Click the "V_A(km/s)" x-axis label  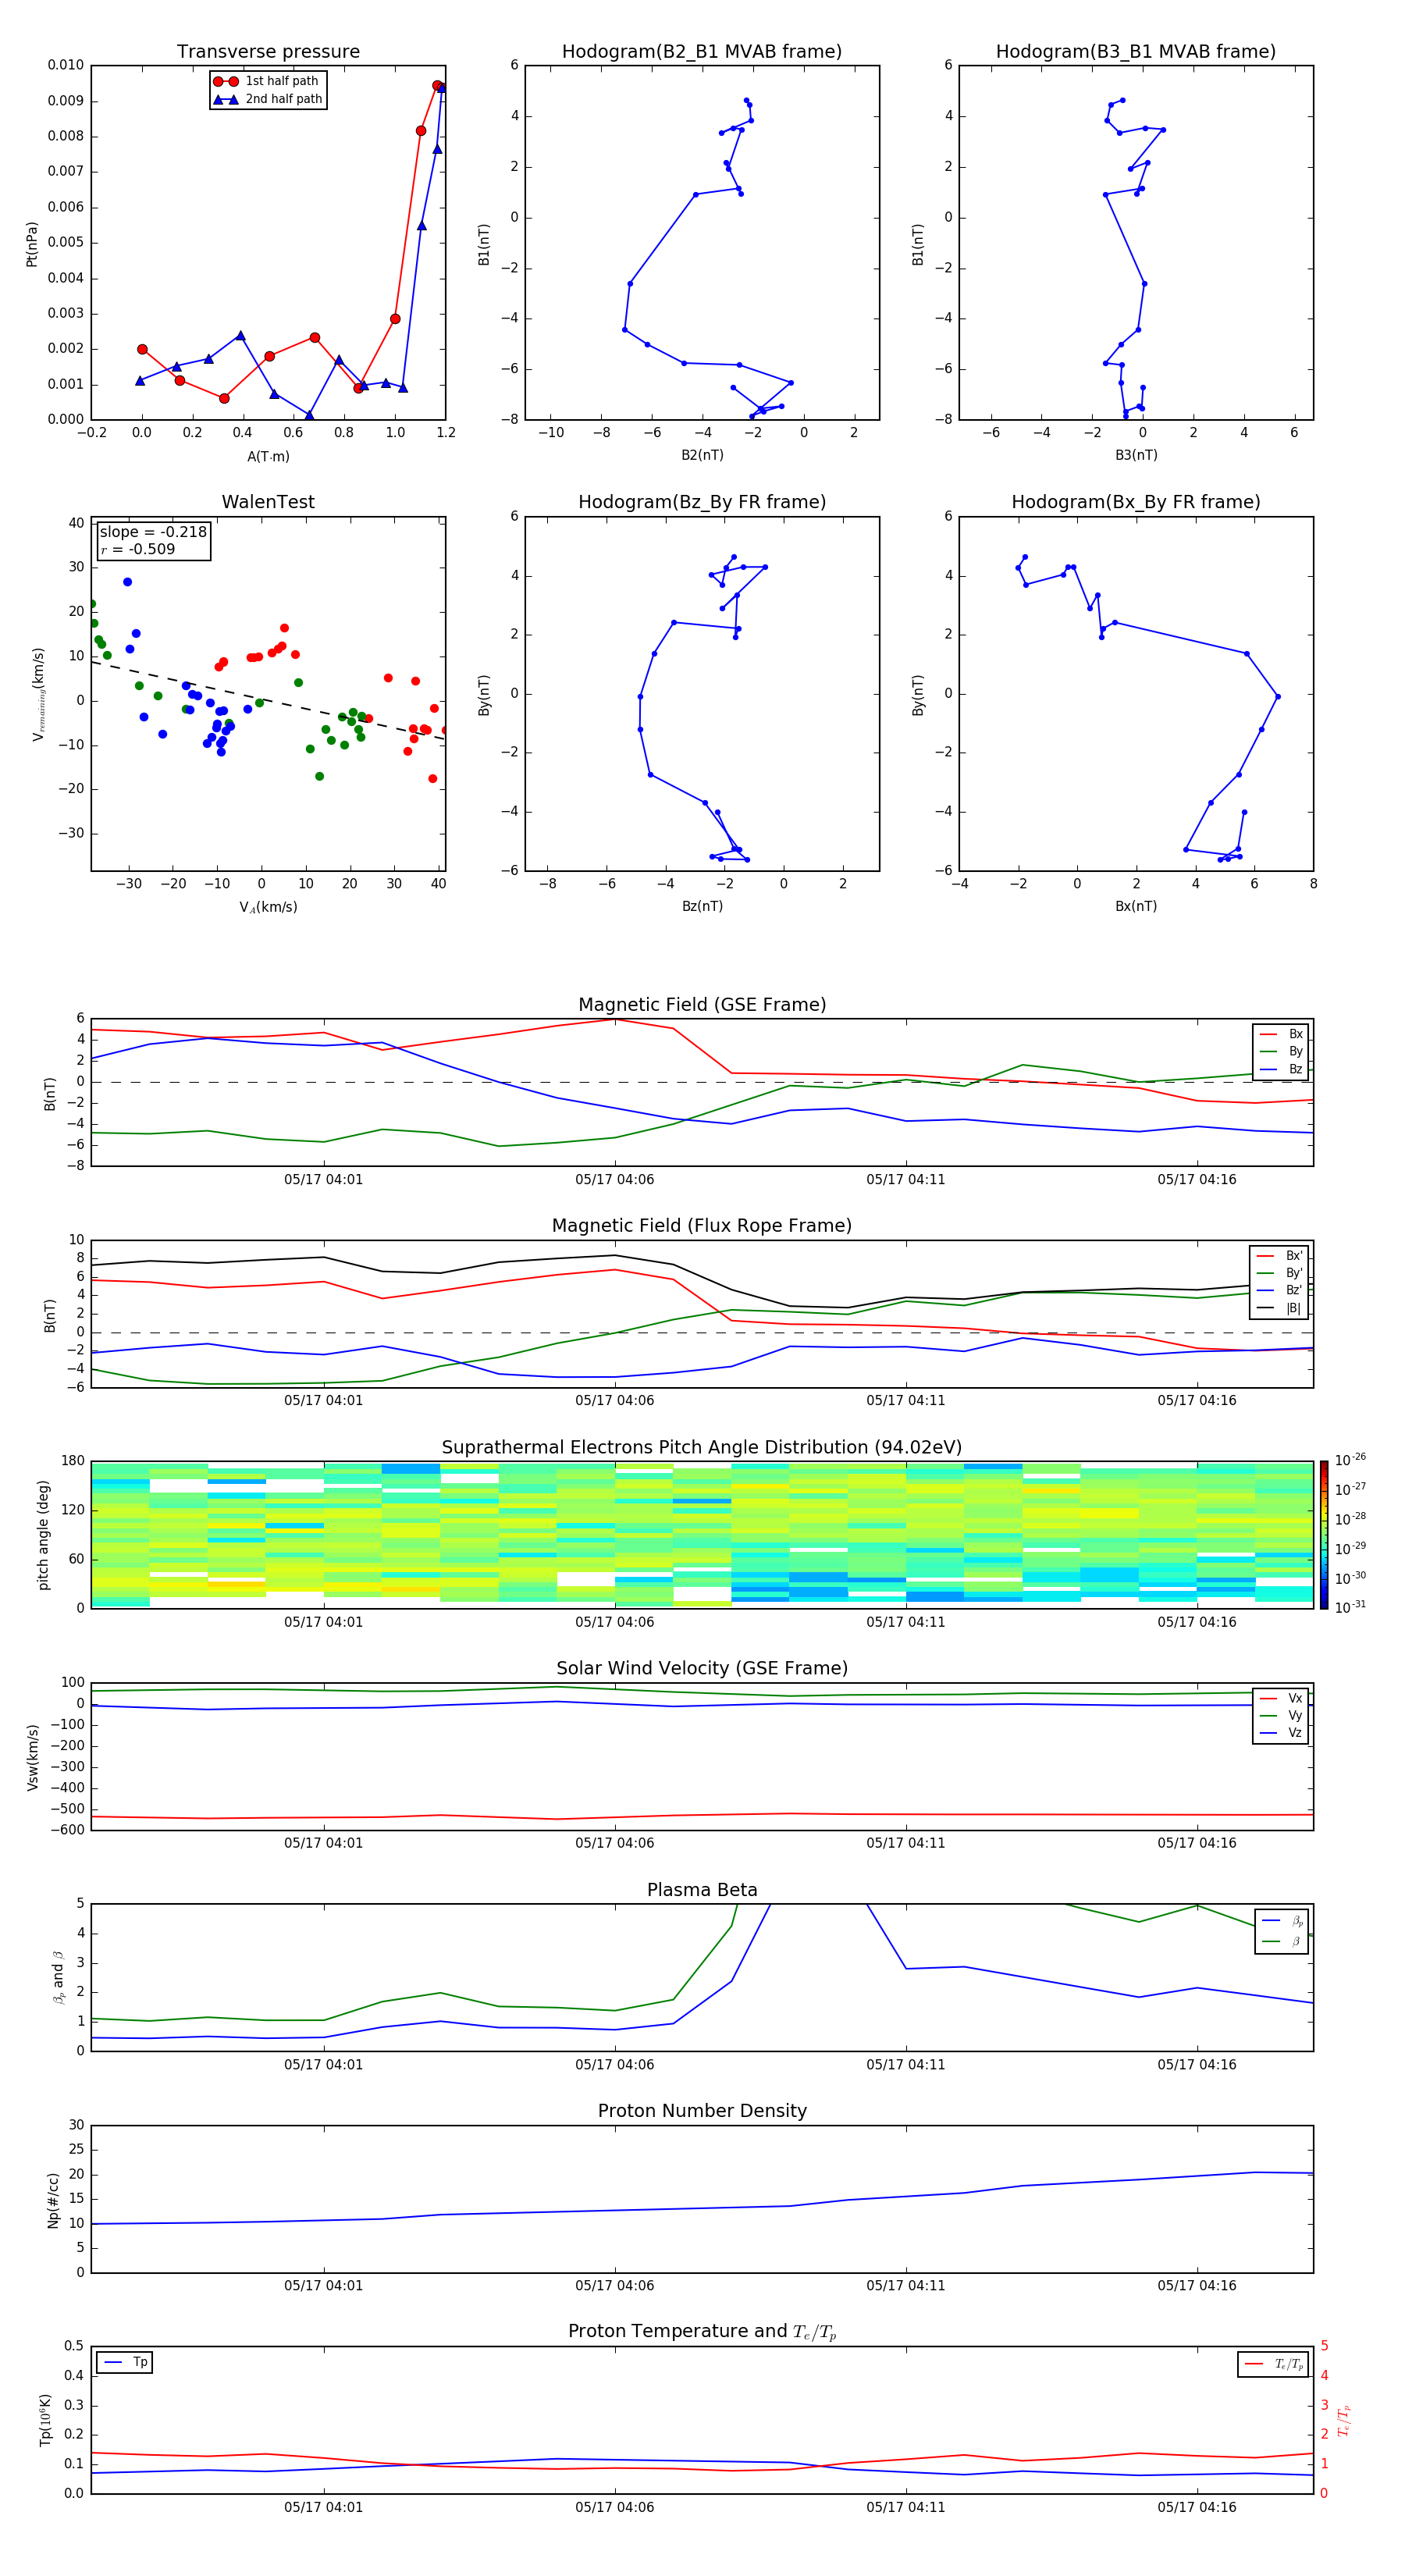coord(268,907)
